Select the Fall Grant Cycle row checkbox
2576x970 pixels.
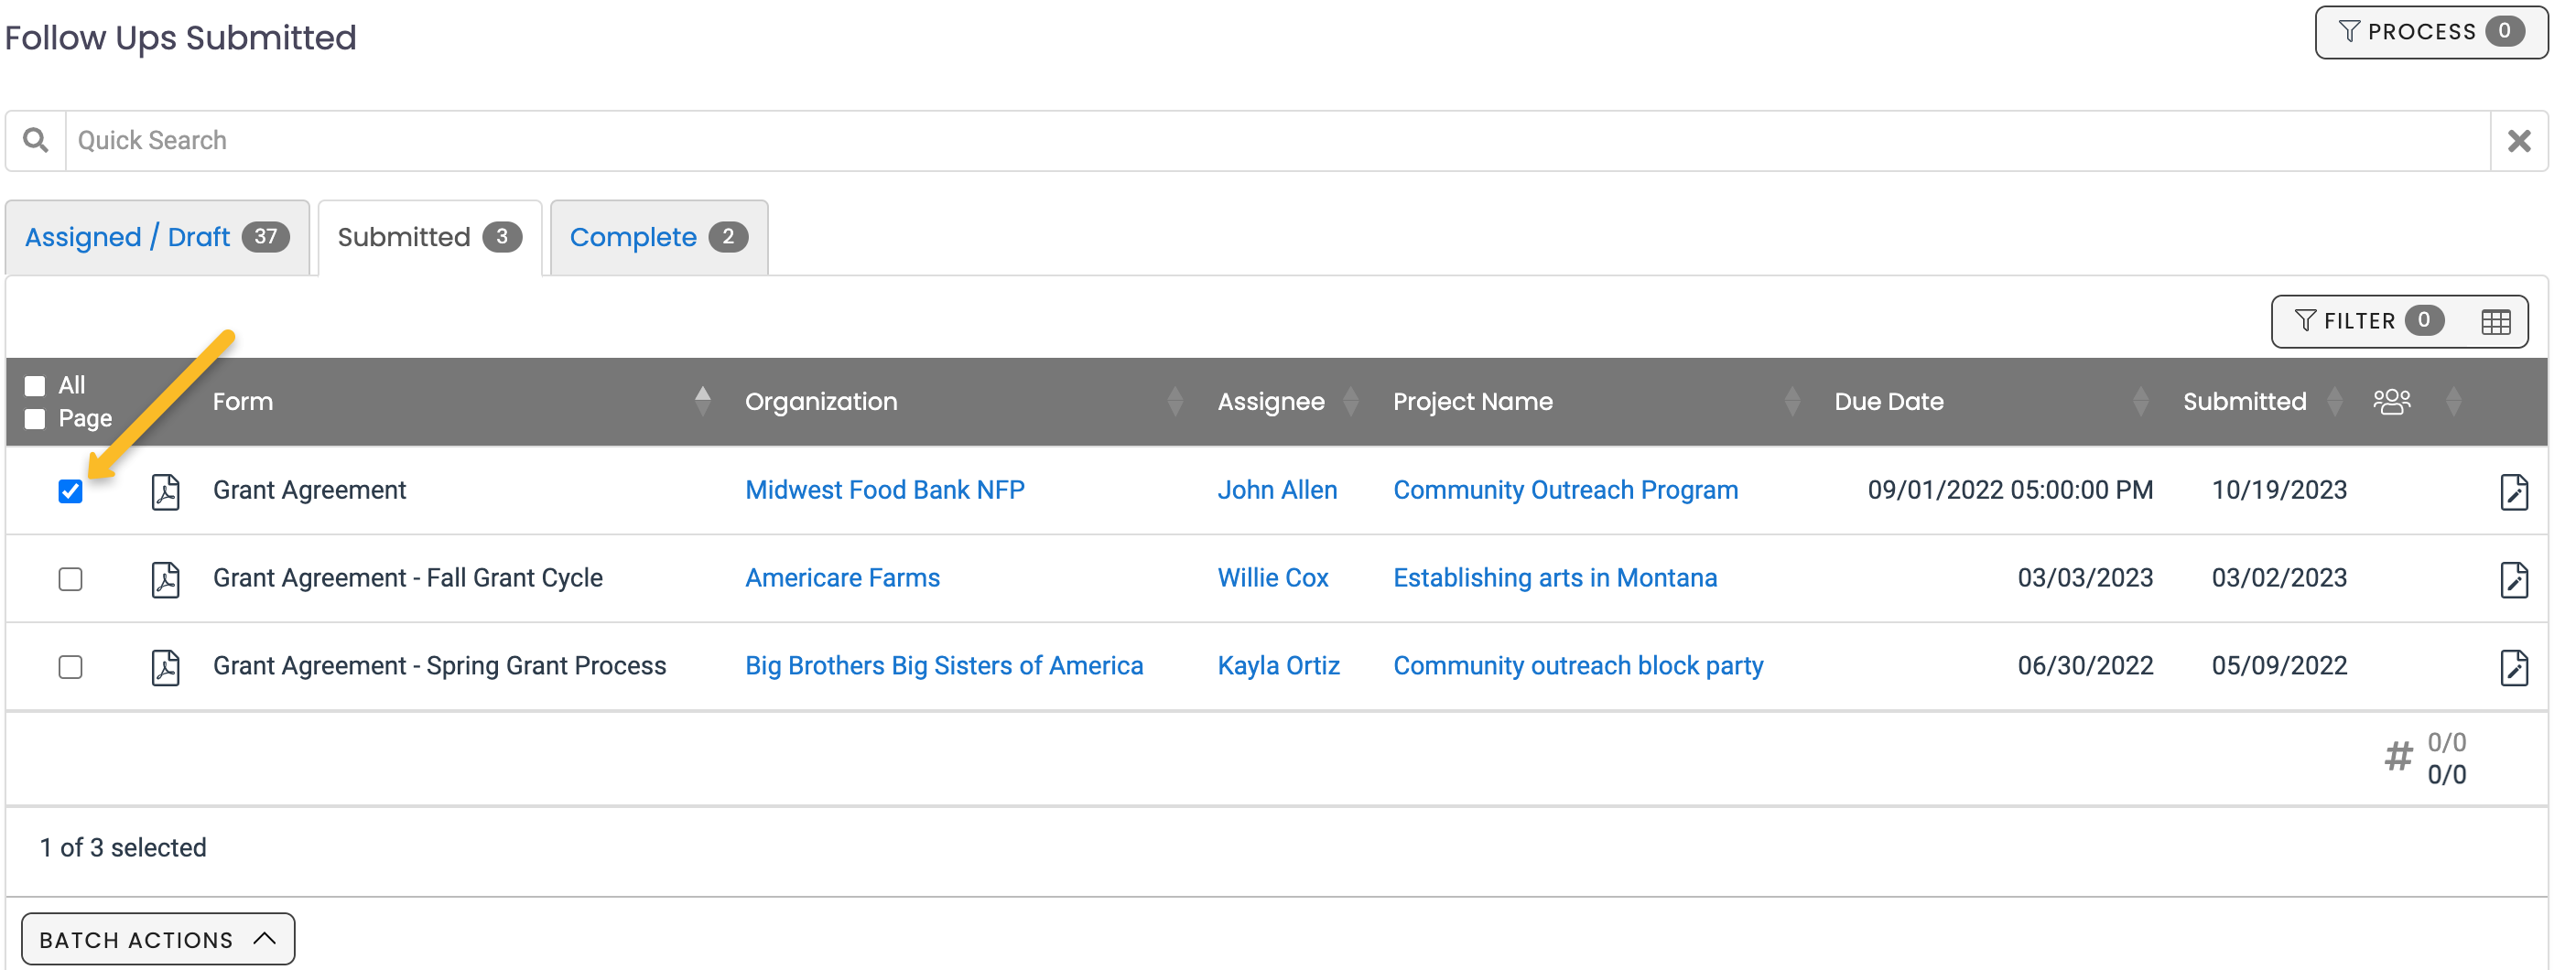(71, 578)
